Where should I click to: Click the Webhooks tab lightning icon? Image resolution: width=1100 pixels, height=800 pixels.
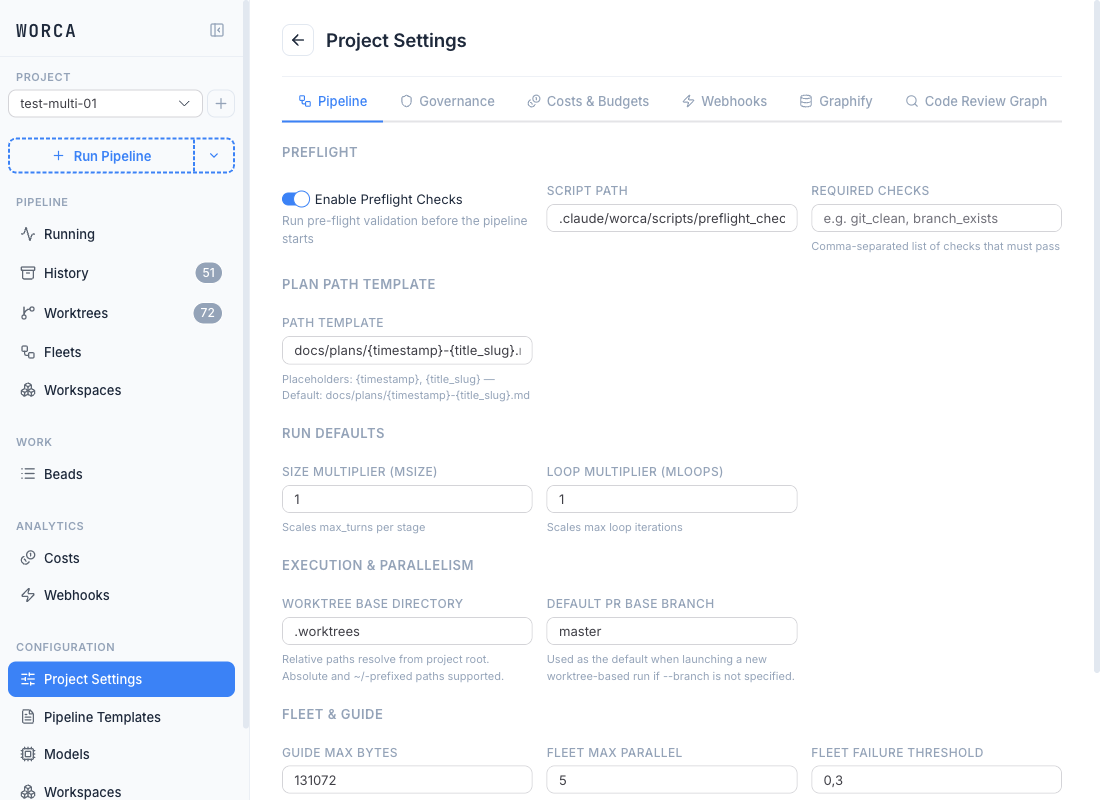tap(688, 101)
